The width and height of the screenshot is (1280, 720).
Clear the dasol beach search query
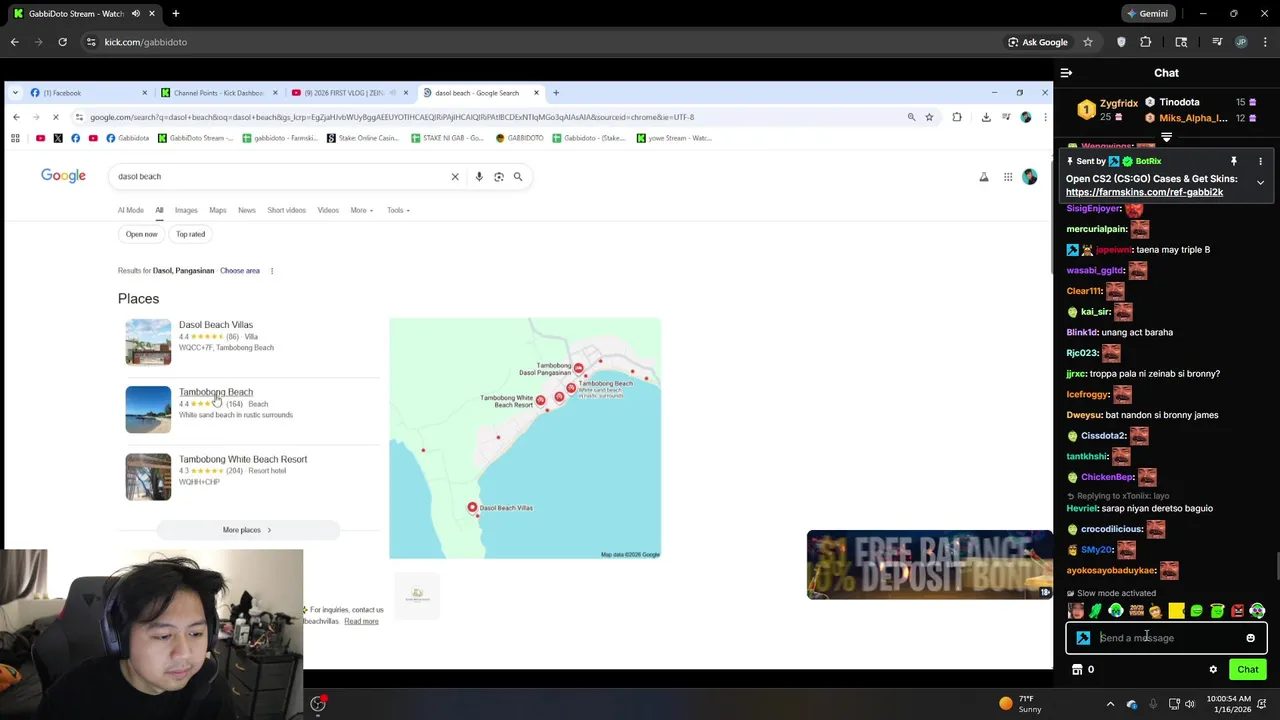pyautogui.click(x=455, y=177)
